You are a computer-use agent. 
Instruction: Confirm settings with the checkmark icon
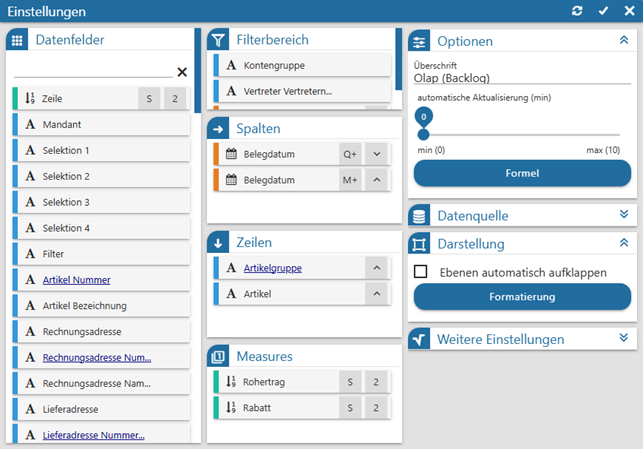(603, 10)
